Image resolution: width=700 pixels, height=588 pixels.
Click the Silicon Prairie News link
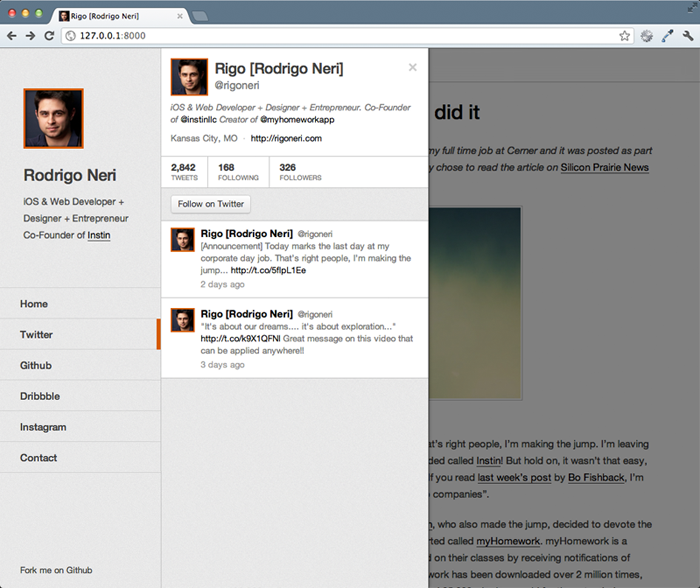pyautogui.click(x=604, y=167)
